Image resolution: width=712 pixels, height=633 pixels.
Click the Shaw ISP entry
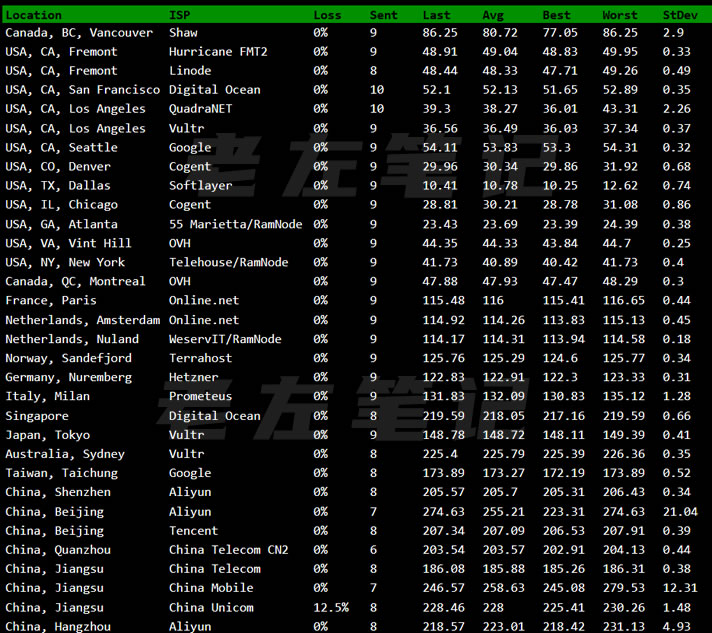[183, 33]
